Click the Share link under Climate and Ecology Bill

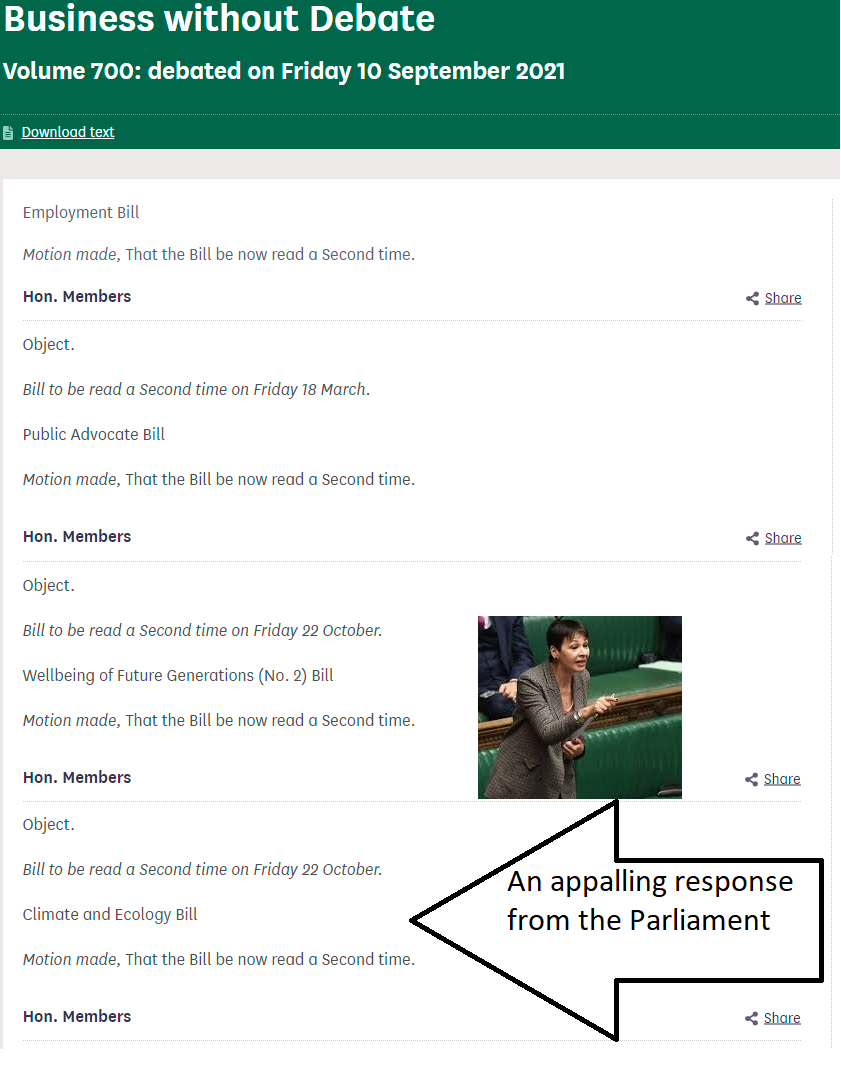[x=783, y=1018]
